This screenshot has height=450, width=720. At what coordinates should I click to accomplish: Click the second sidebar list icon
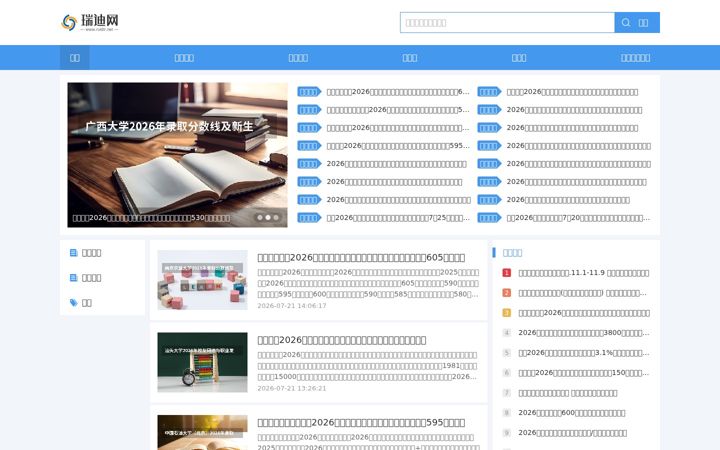pos(73,277)
